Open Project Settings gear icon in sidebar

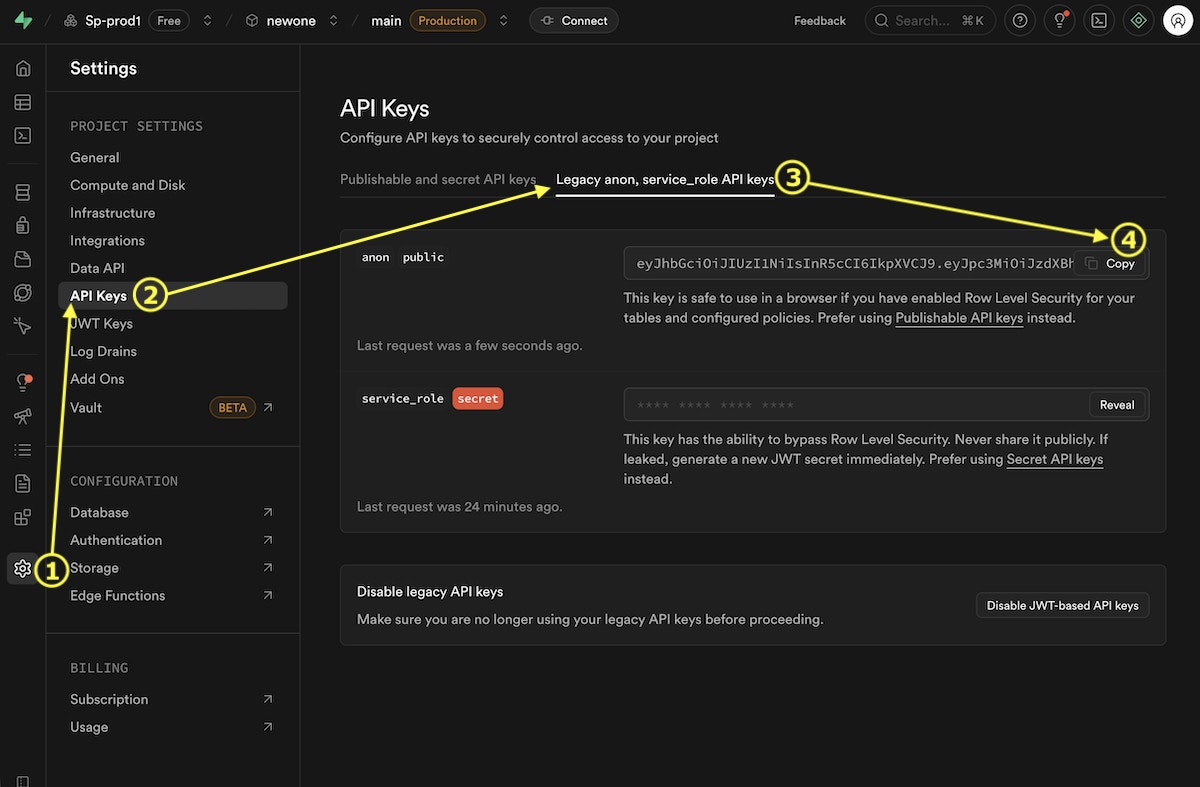point(23,569)
